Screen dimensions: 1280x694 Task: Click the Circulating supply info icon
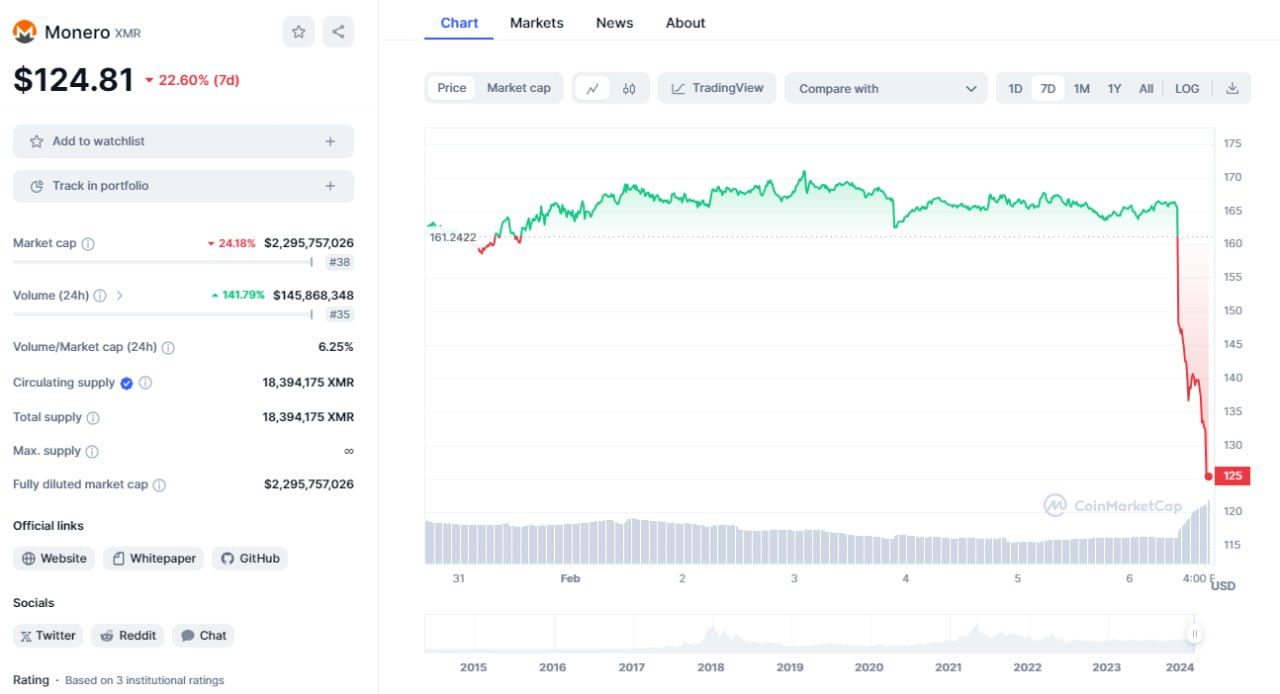145,383
